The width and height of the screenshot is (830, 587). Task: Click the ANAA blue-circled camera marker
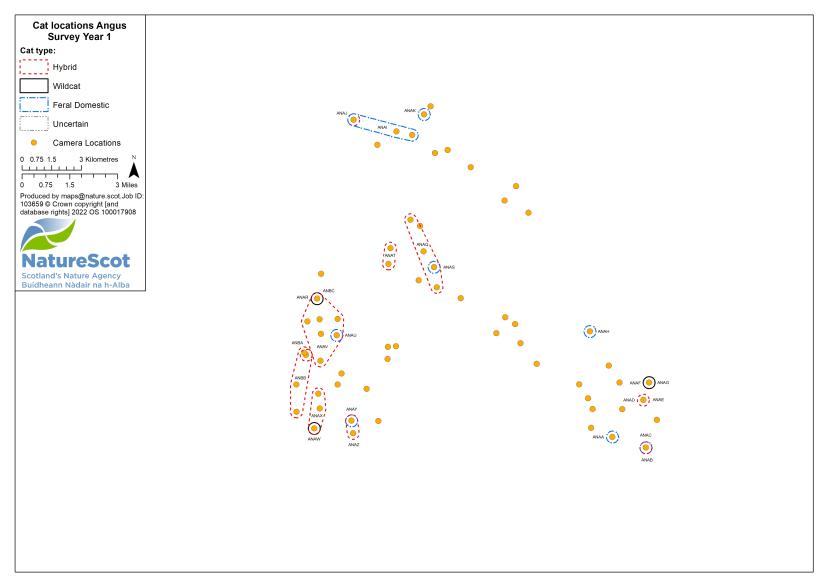click(x=612, y=437)
